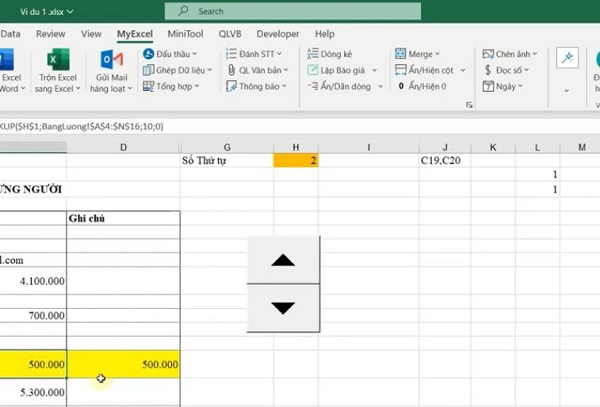Viewport: 600px width, 407px height.
Task: Click the search magnifier icon
Action: tap(183, 11)
